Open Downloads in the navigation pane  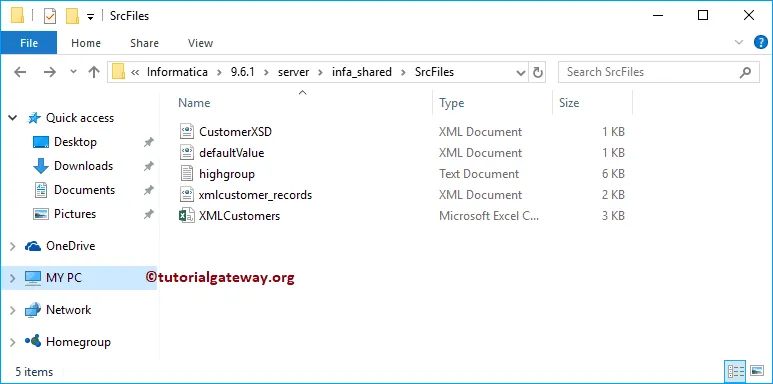83,166
